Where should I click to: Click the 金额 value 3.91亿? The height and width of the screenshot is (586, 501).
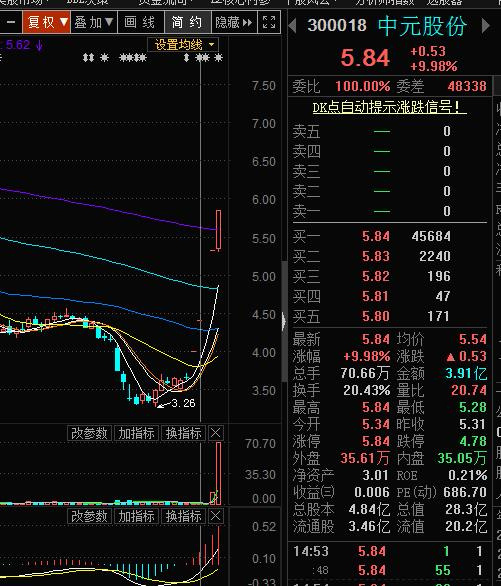[x=466, y=373]
